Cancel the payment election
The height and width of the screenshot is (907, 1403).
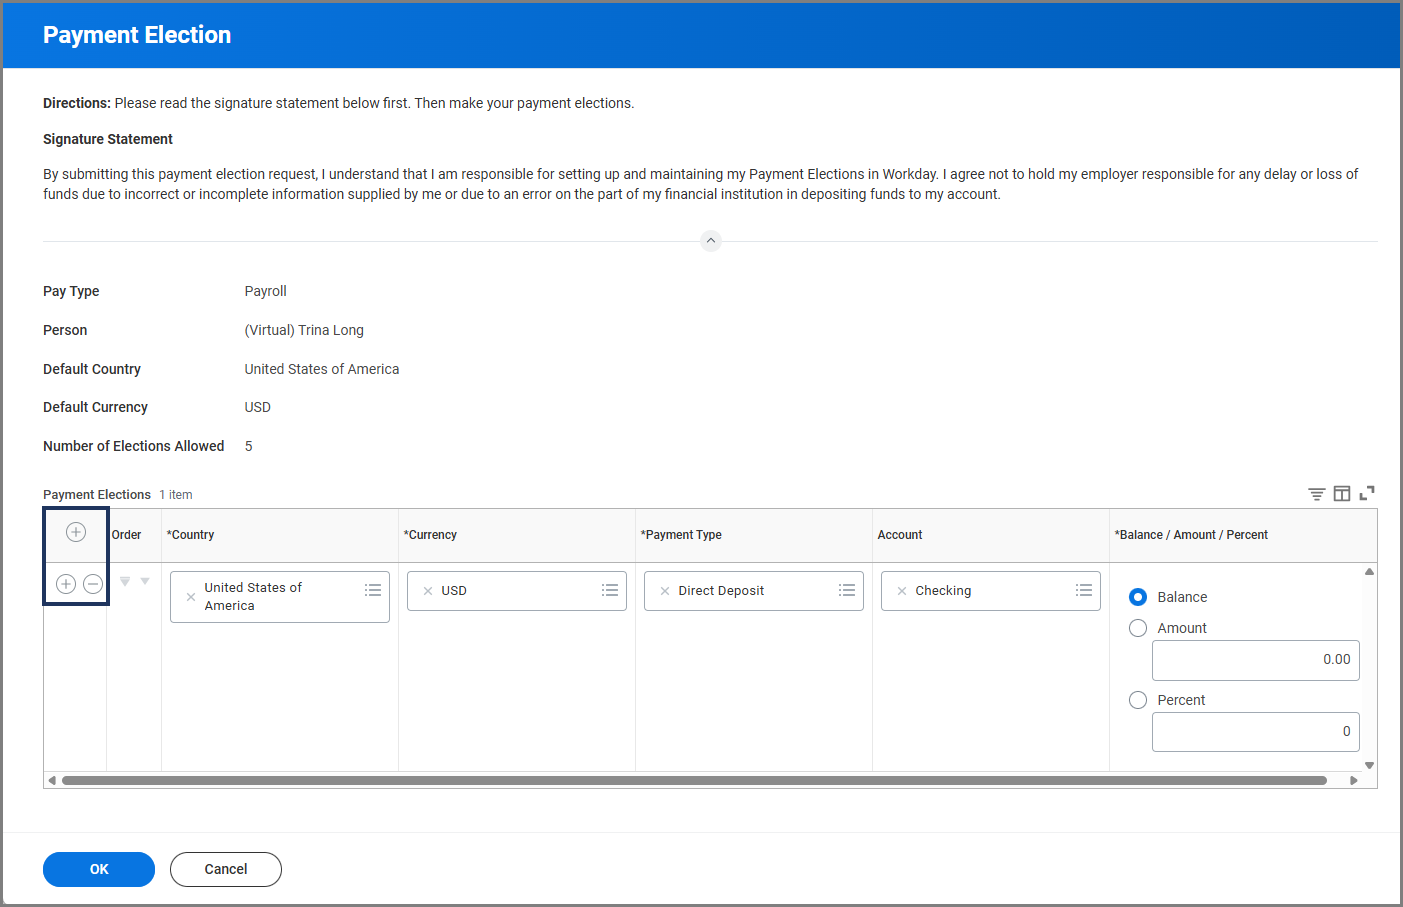pos(226,869)
